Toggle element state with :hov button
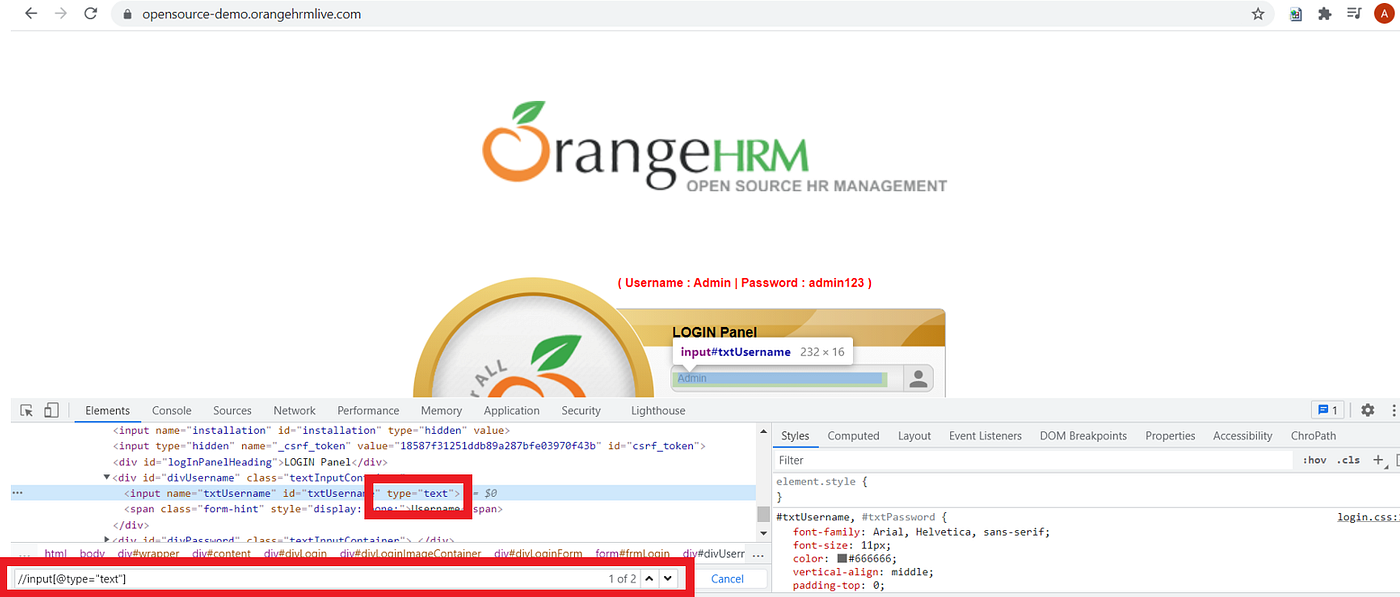Image resolution: width=1400 pixels, height=597 pixels. [x=1313, y=459]
